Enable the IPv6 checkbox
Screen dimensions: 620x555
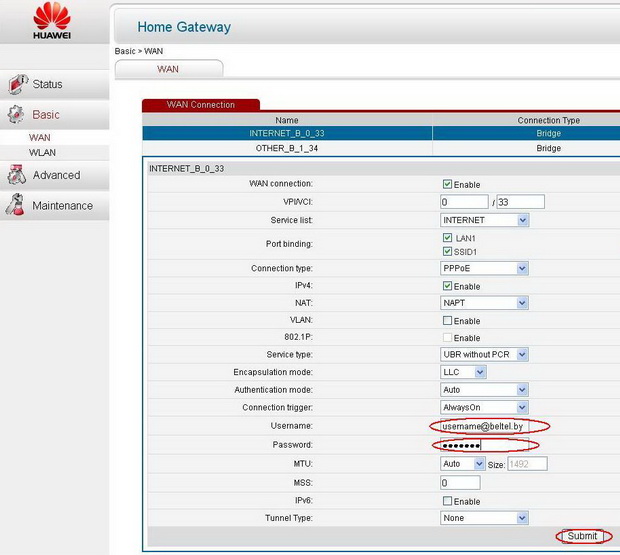tap(447, 501)
